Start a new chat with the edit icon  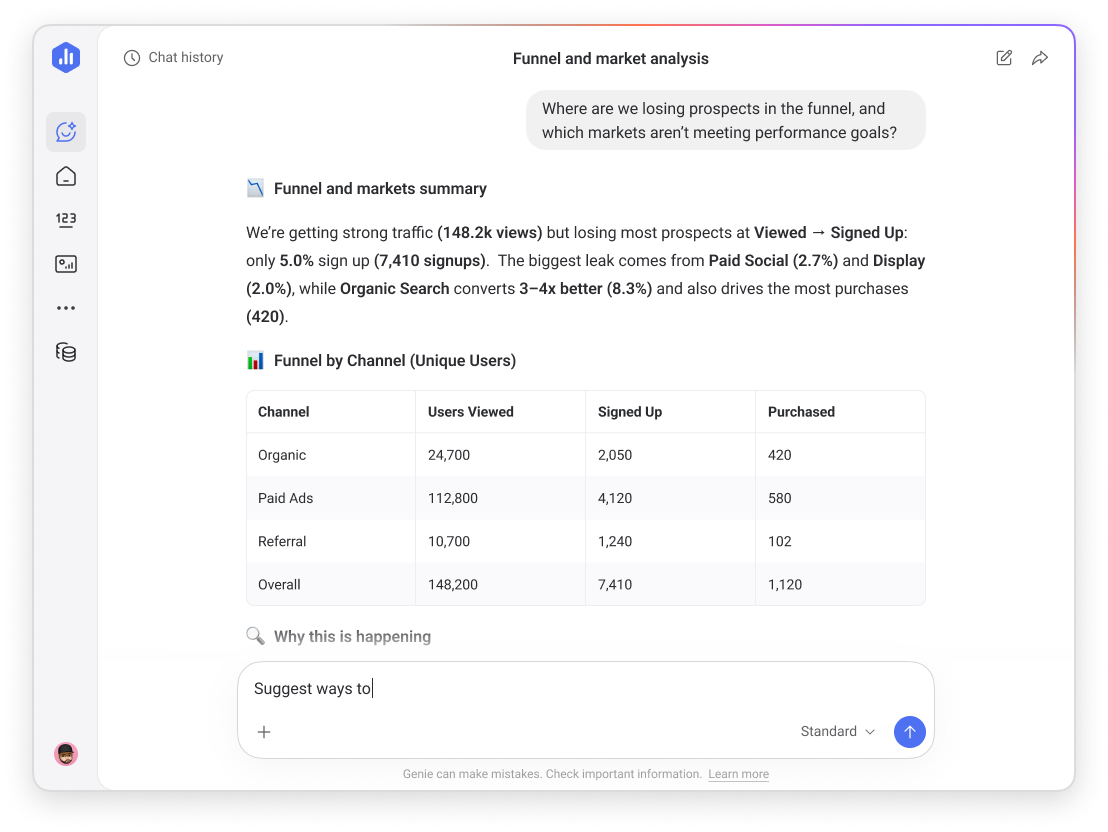(1004, 58)
